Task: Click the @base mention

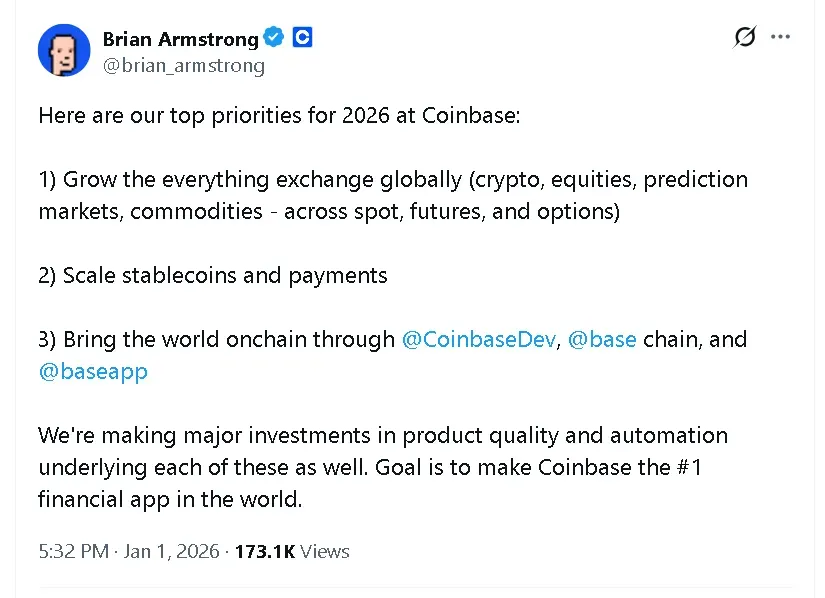Action: tap(602, 339)
